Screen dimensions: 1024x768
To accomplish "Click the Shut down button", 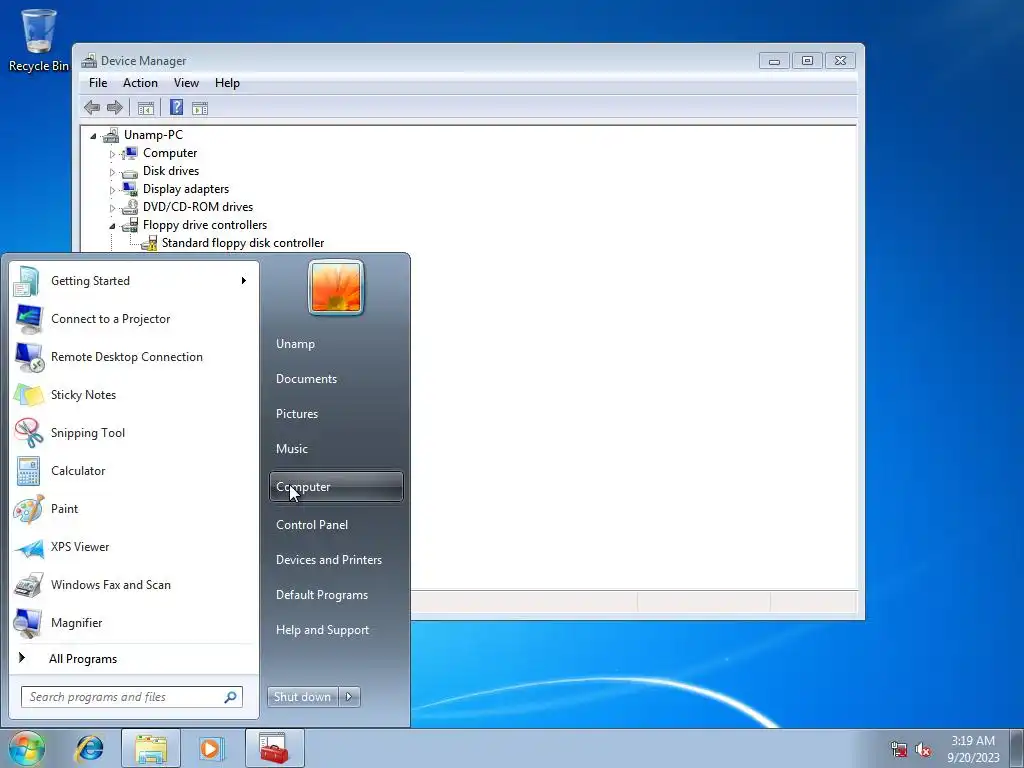I will pyautogui.click(x=303, y=697).
